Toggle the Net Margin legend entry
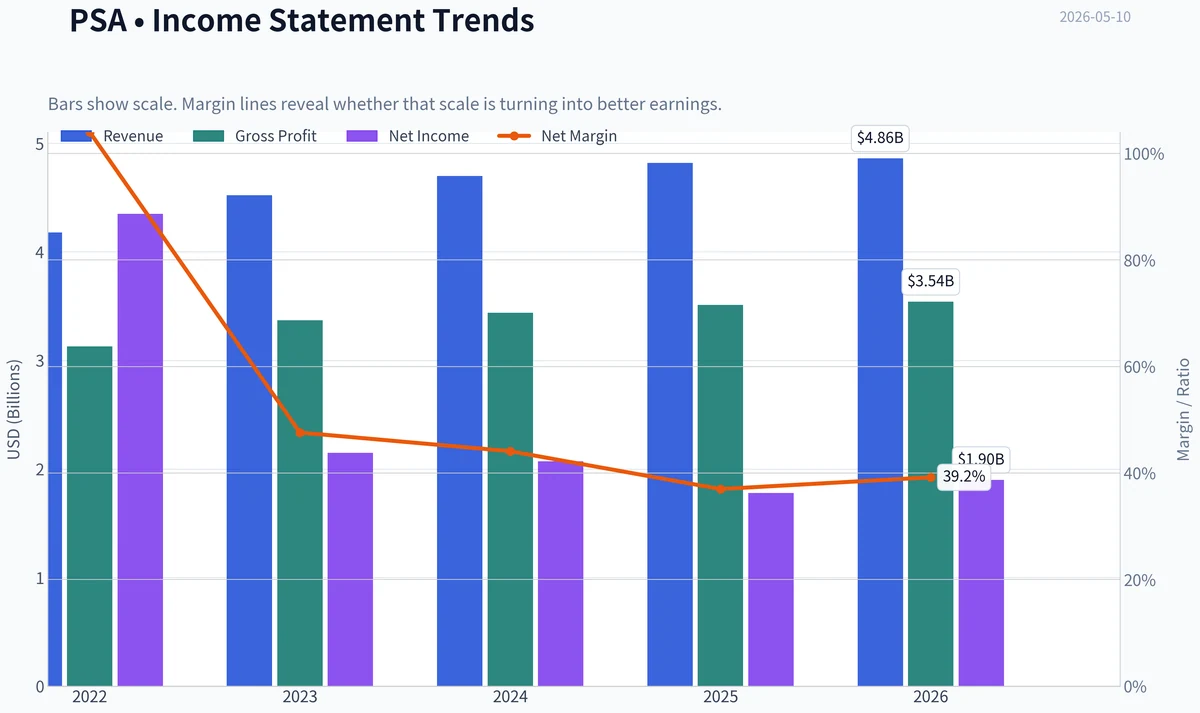 [x=557, y=136]
